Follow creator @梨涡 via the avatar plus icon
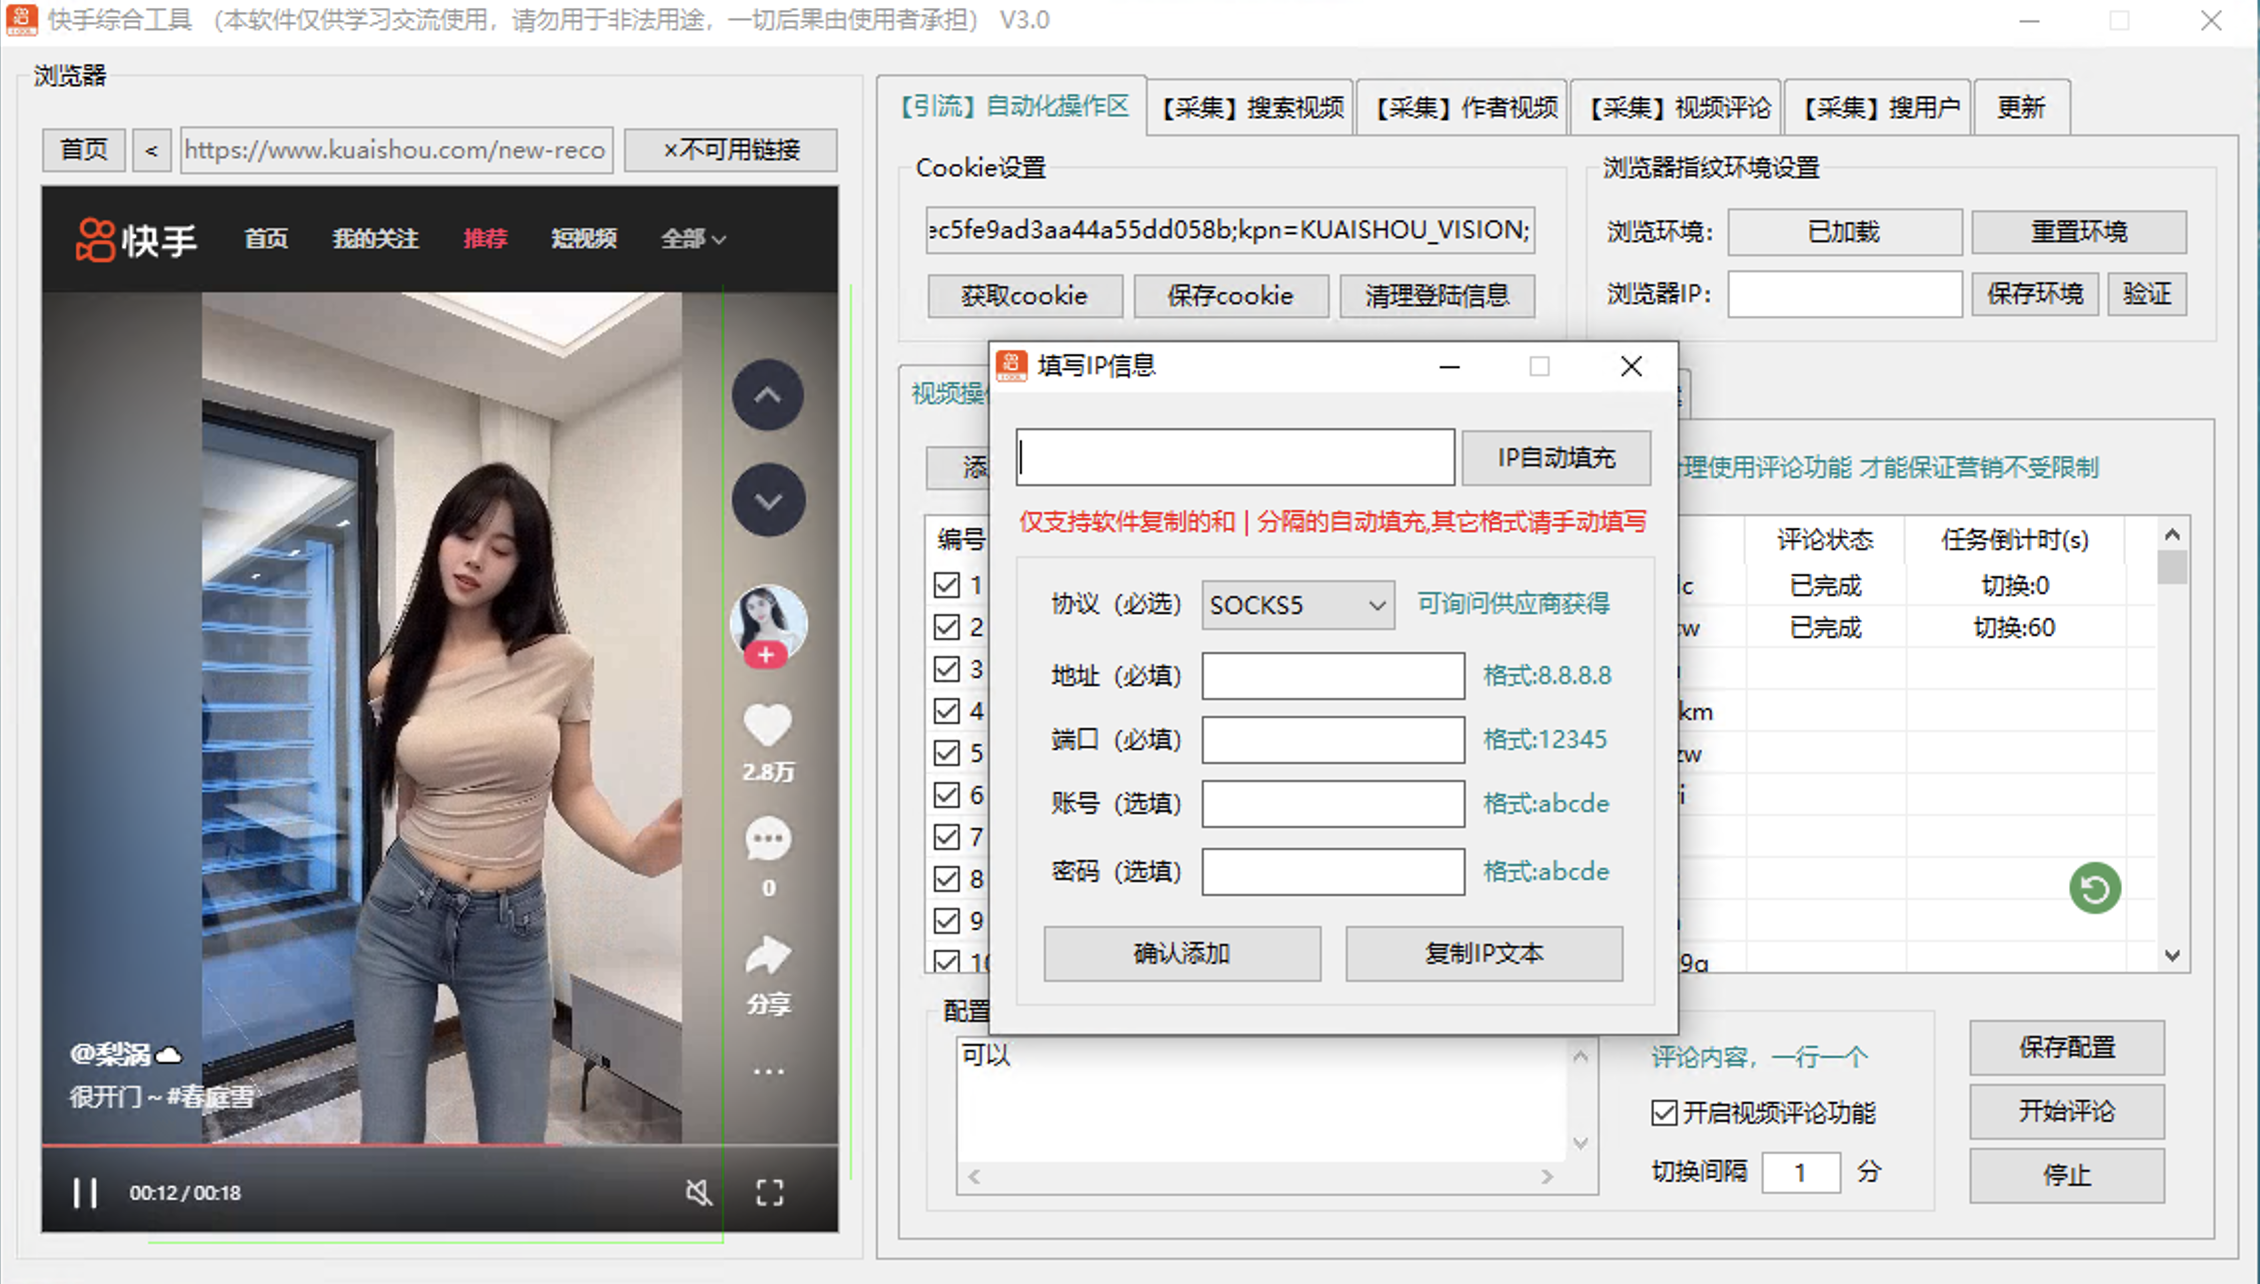This screenshot has width=2260, height=1284. pos(766,655)
